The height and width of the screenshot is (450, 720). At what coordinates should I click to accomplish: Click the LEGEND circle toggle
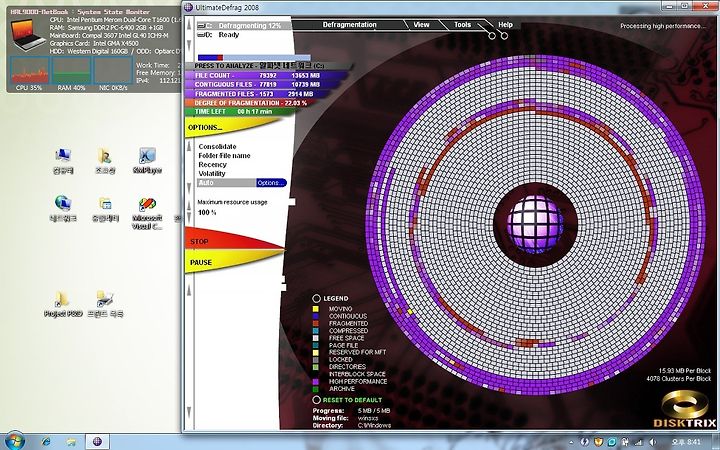pyautogui.click(x=316, y=298)
